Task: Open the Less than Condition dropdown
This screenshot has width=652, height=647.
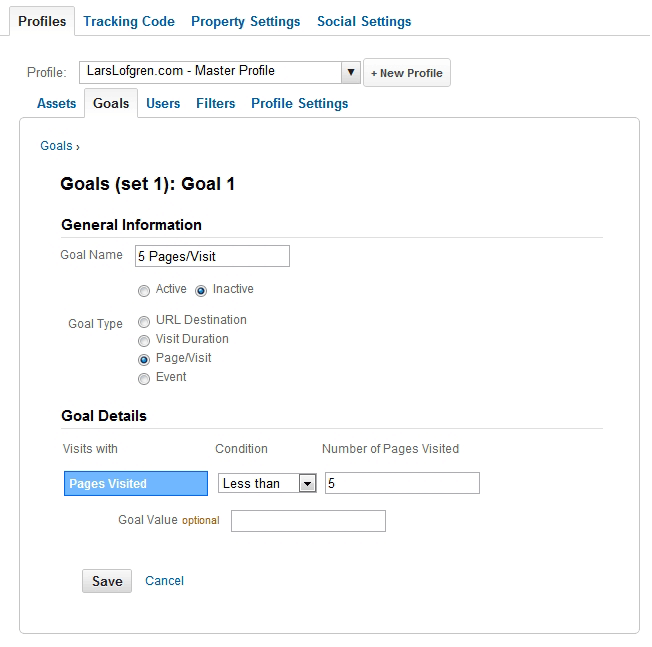Action: pos(267,483)
